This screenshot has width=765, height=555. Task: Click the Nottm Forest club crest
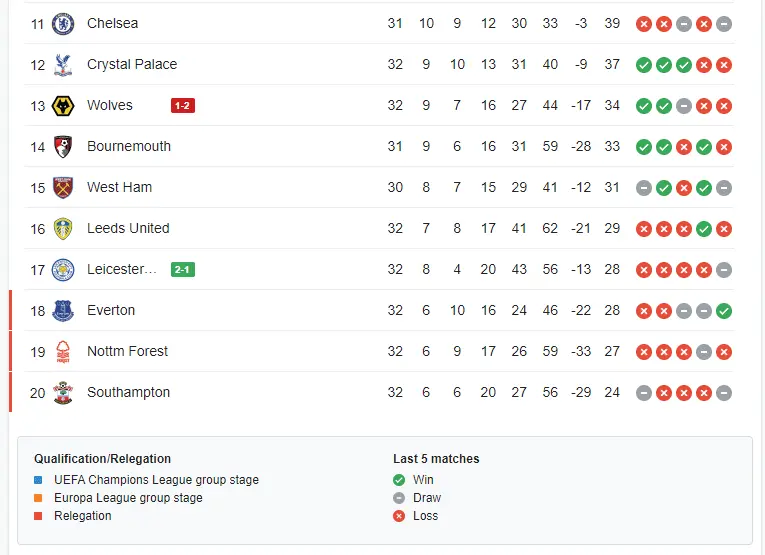[63, 351]
